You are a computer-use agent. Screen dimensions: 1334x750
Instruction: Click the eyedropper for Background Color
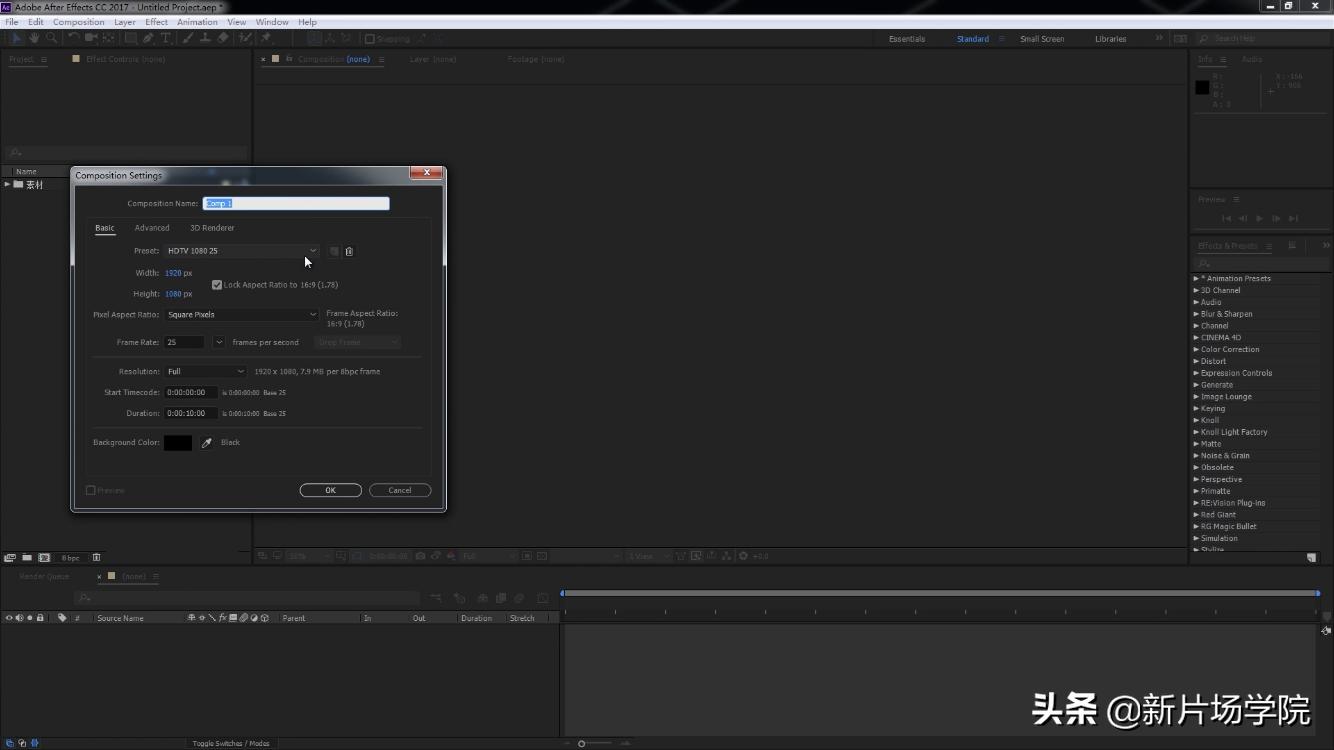207,442
